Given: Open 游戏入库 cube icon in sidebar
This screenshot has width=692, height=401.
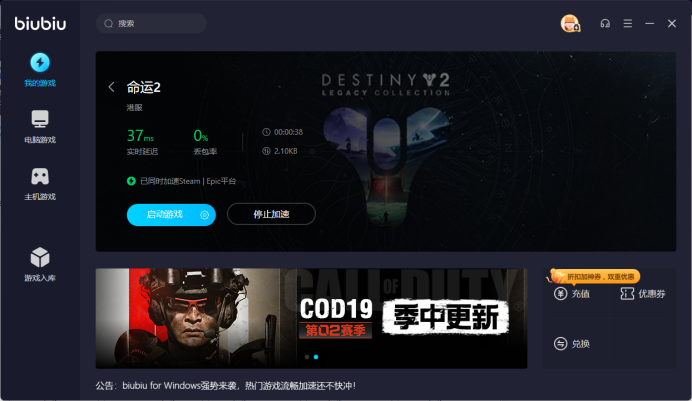Looking at the screenshot, I should (40, 257).
